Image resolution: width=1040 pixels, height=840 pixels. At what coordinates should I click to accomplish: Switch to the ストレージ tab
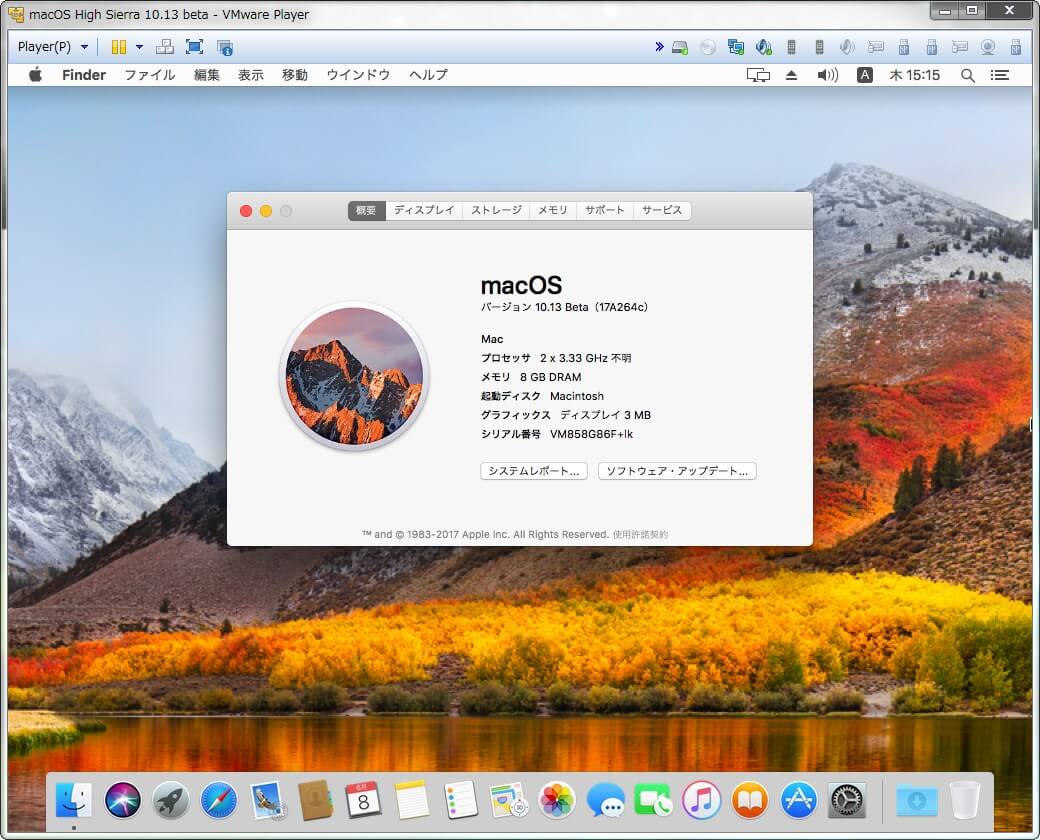496,210
